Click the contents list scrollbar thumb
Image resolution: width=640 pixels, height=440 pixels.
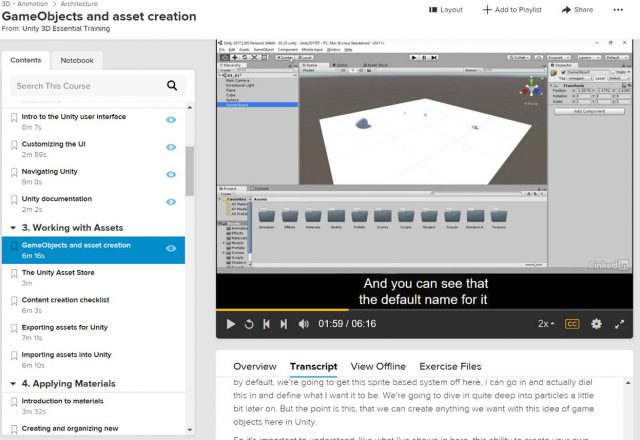(x=189, y=171)
